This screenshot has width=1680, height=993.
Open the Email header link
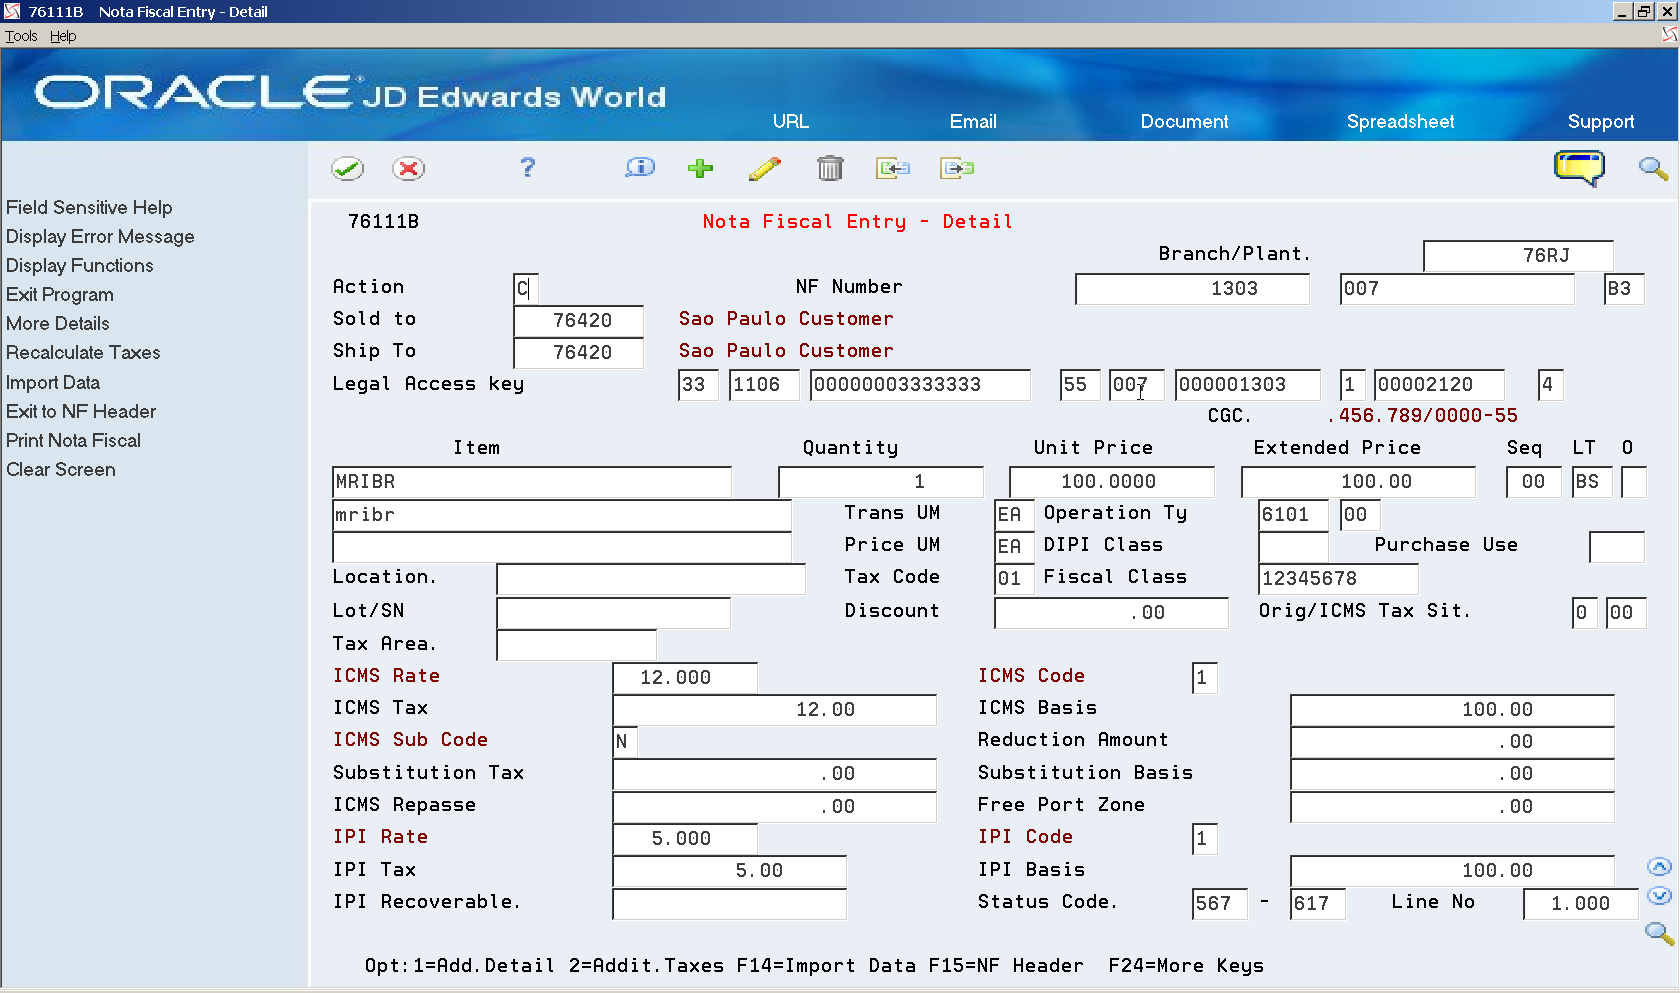coord(973,121)
